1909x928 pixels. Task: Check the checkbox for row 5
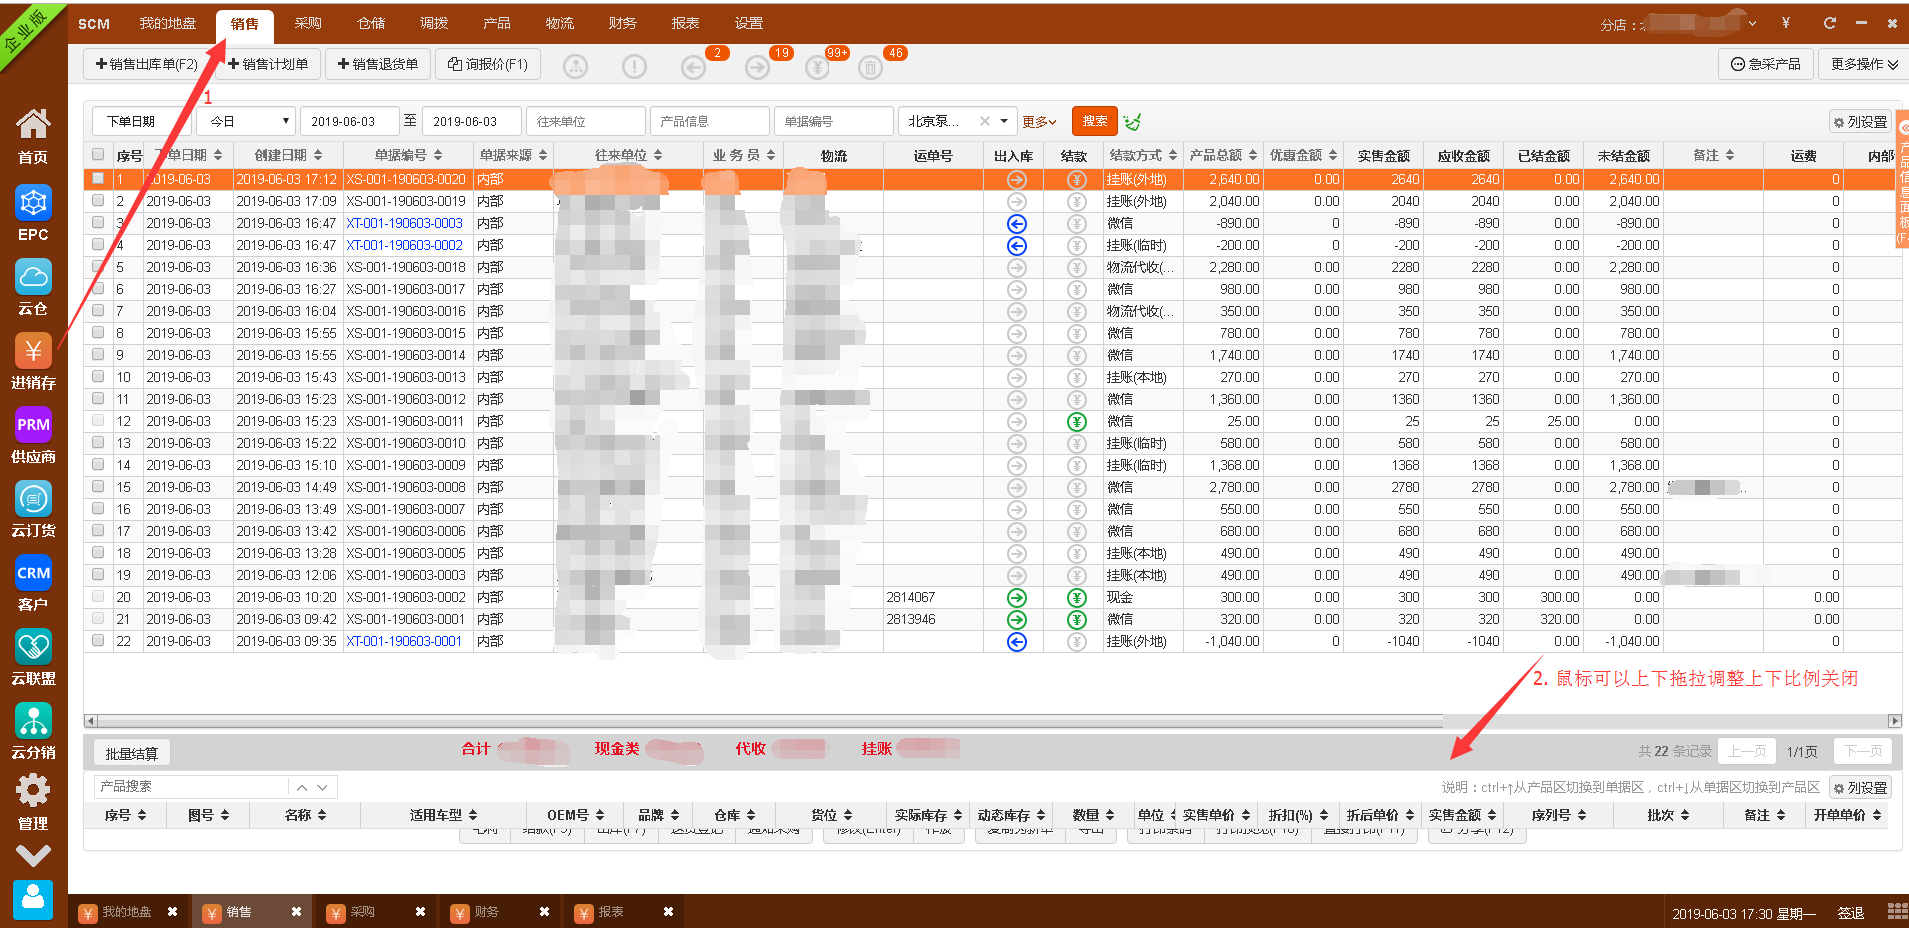pos(98,266)
